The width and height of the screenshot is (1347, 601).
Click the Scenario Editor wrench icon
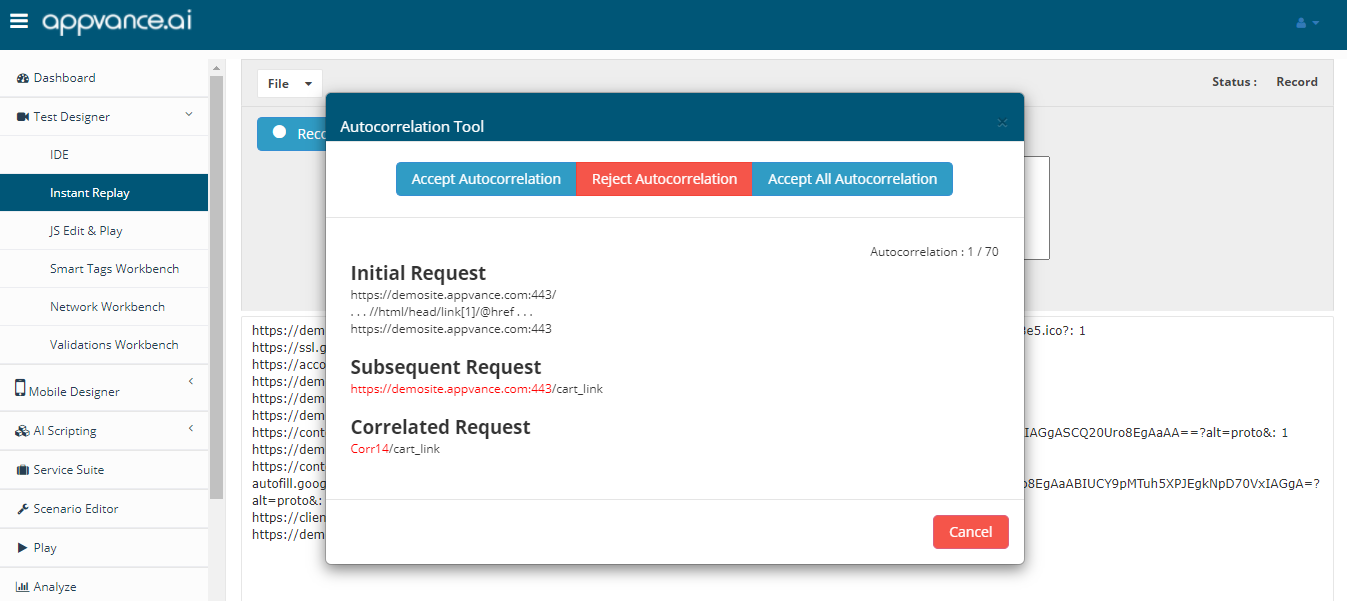pyautogui.click(x=23, y=509)
